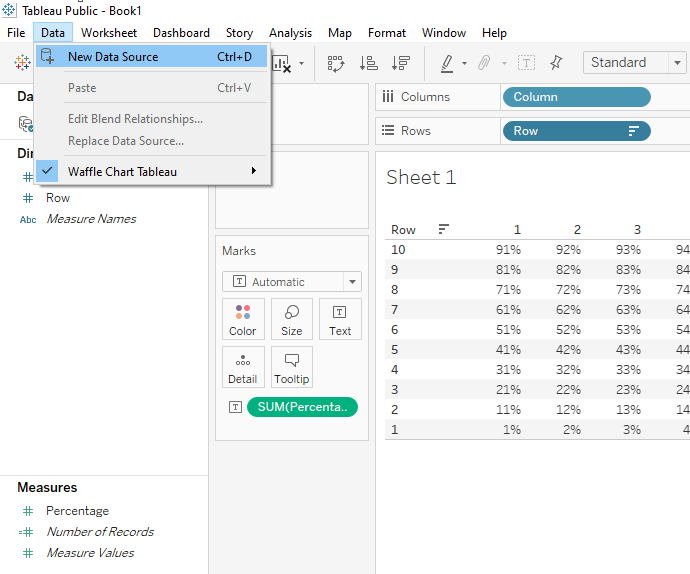Select Waffle Chart Tableau data source entry
The height and width of the screenshot is (574, 690).
pyautogui.click(x=151, y=171)
